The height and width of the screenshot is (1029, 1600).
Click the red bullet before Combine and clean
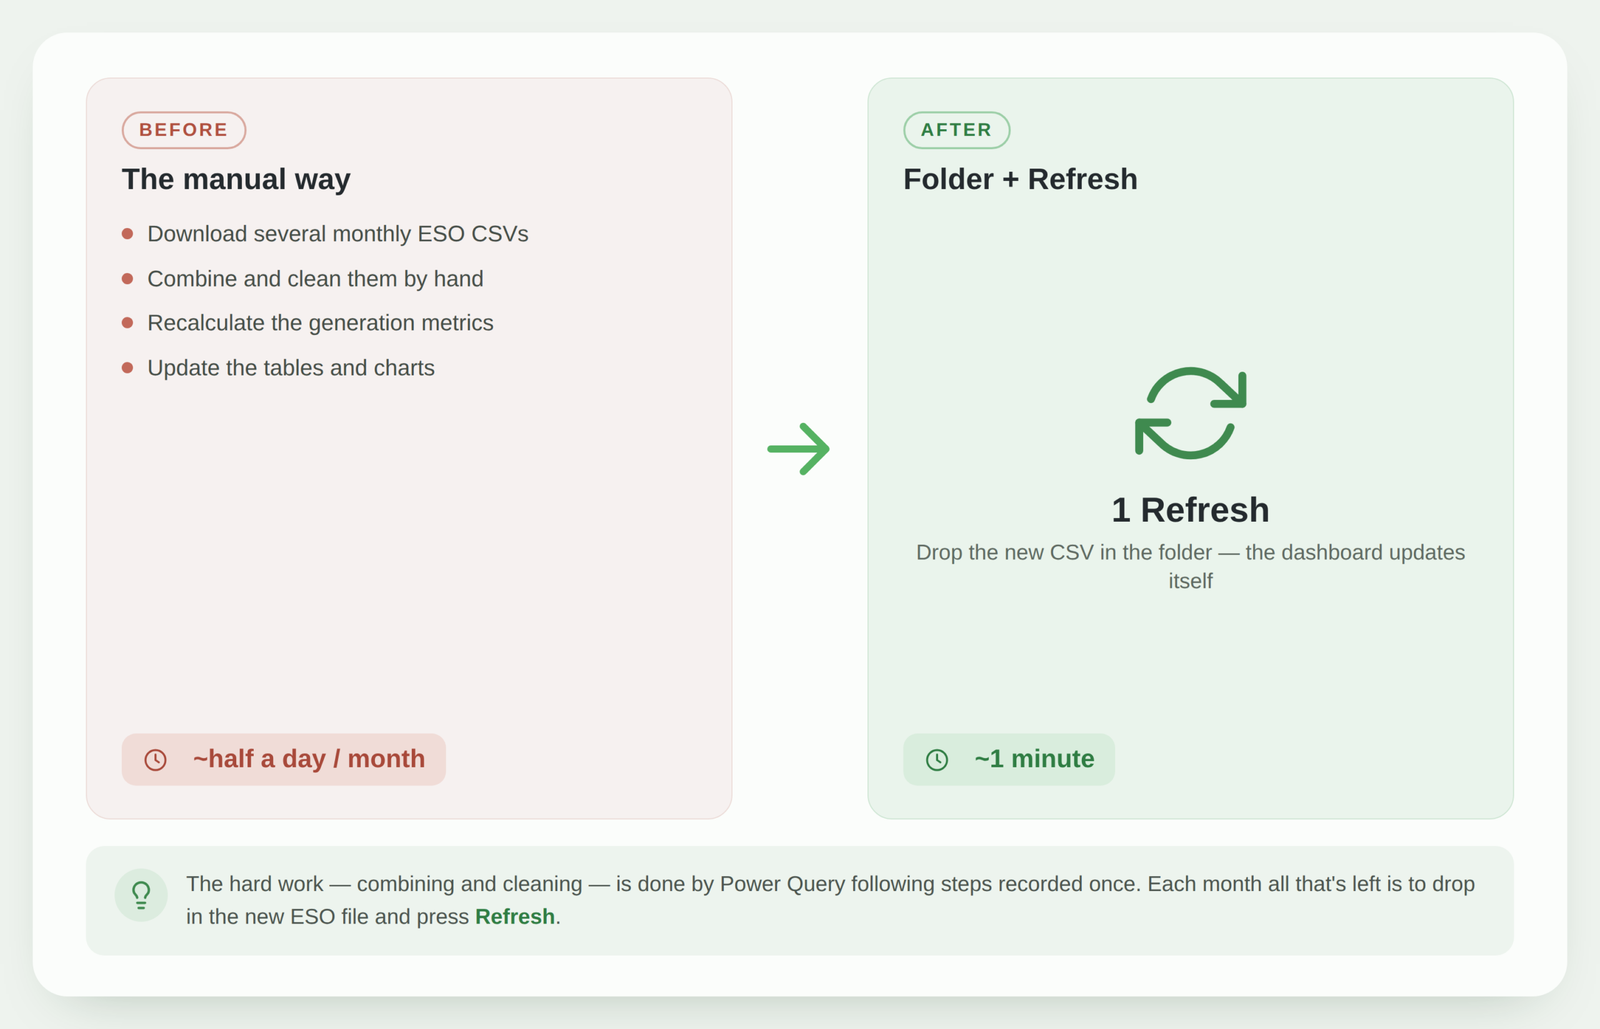[127, 279]
